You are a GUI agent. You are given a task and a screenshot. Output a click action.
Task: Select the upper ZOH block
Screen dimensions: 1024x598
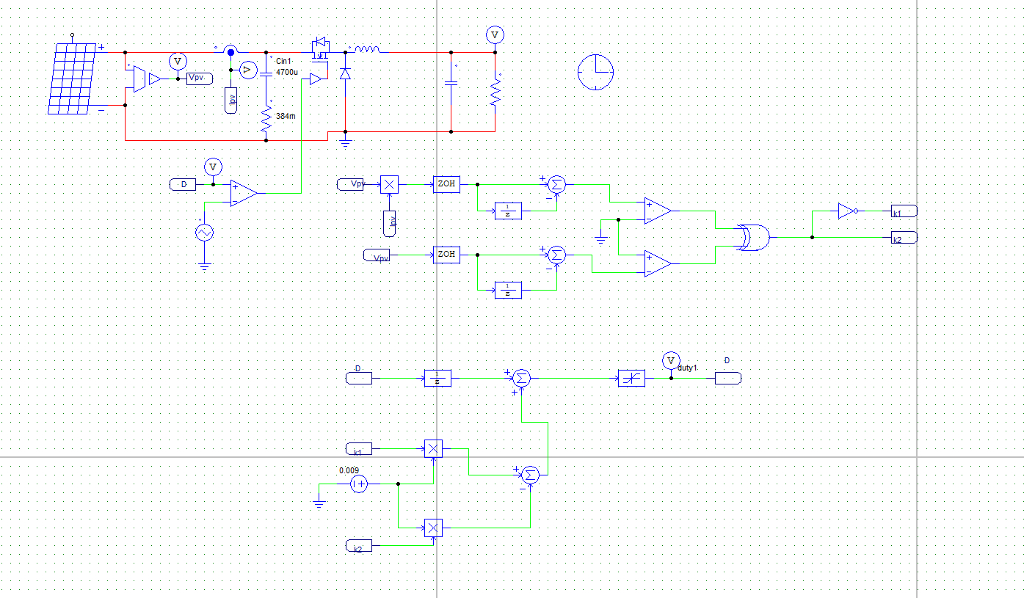tap(447, 184)
